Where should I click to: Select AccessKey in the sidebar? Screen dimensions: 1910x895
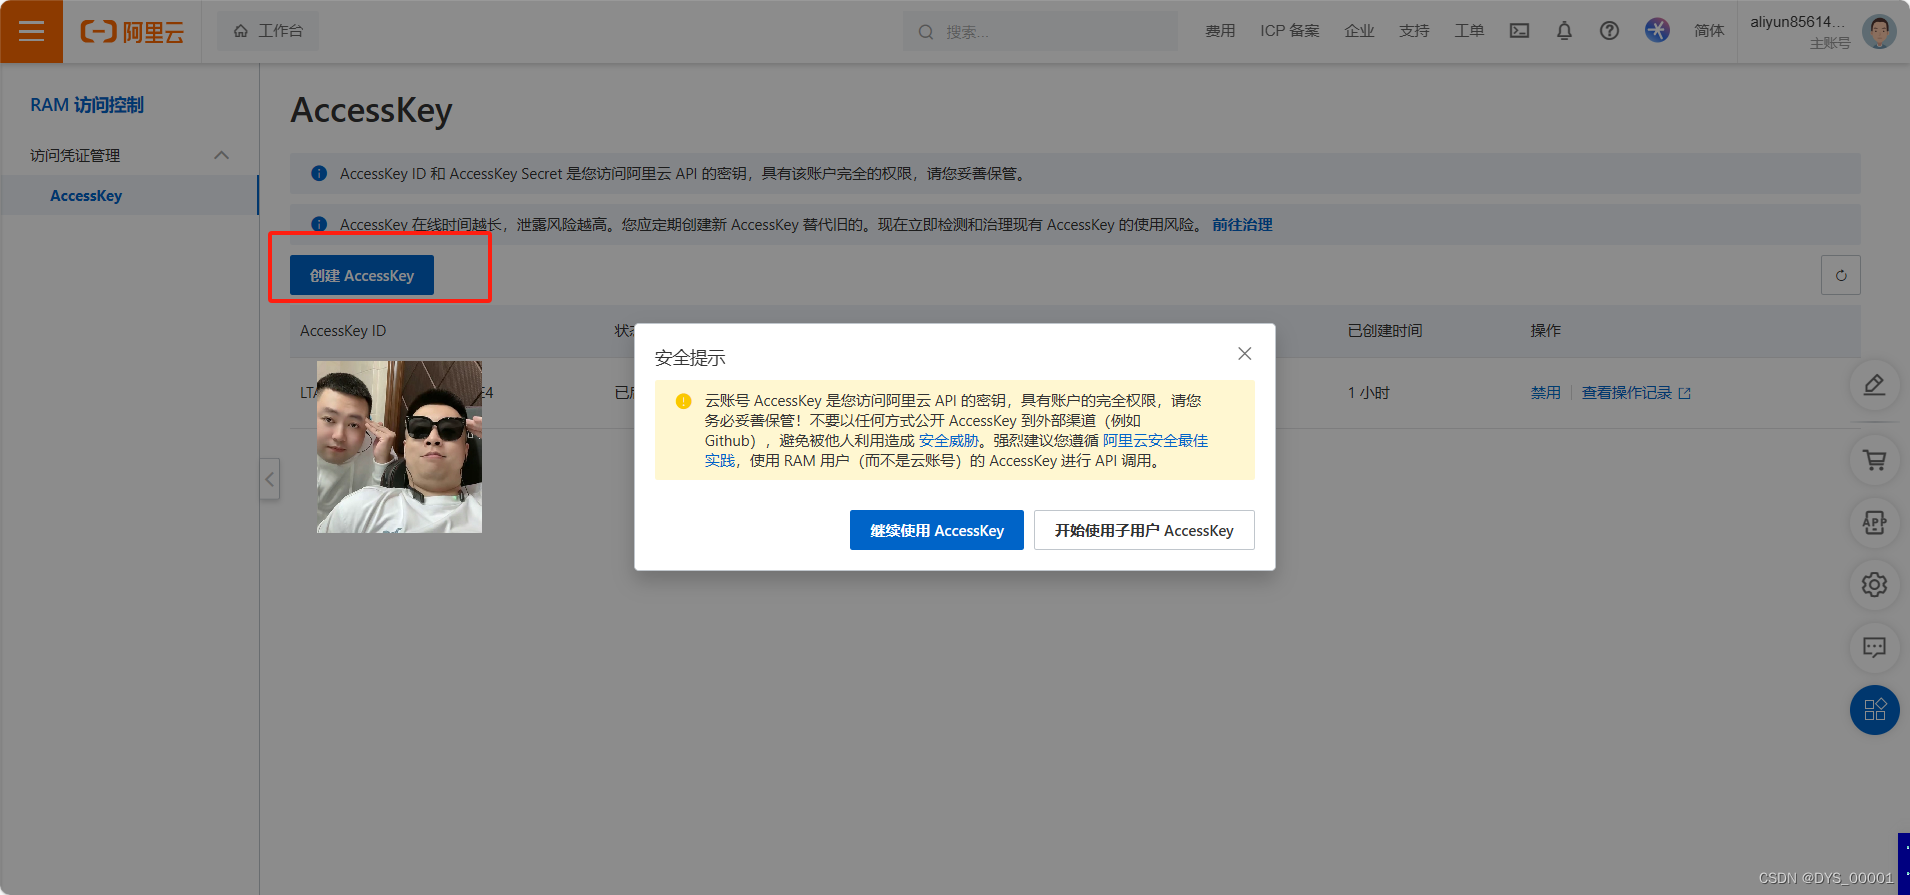129,195
